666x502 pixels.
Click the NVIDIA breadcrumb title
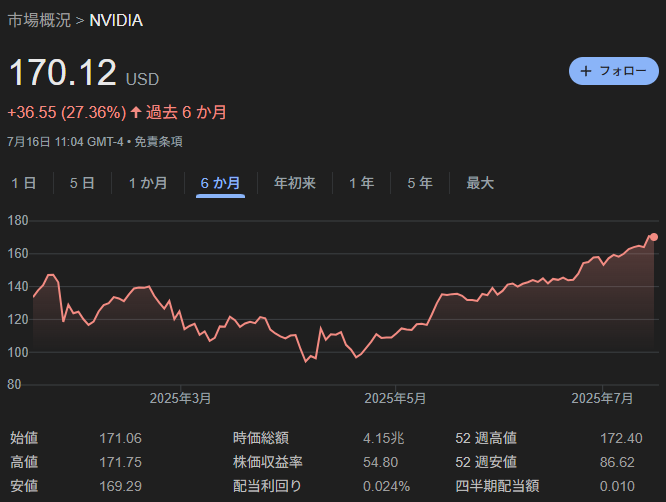point(116,20)
